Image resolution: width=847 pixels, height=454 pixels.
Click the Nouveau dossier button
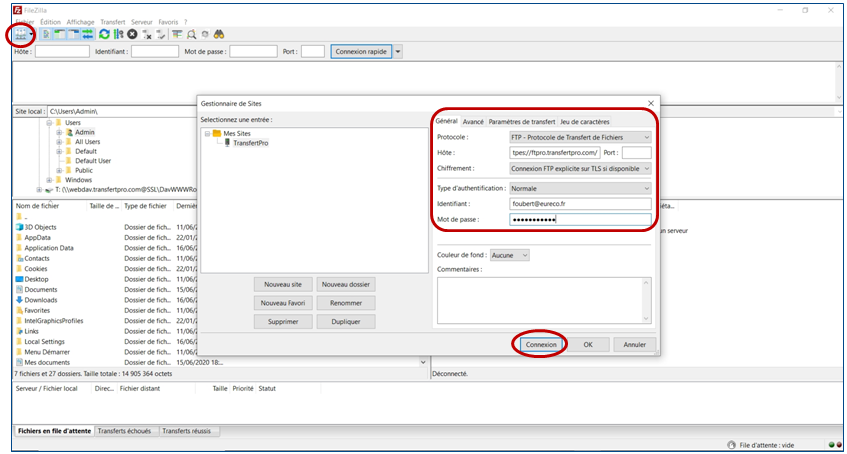tap(346, 284)
